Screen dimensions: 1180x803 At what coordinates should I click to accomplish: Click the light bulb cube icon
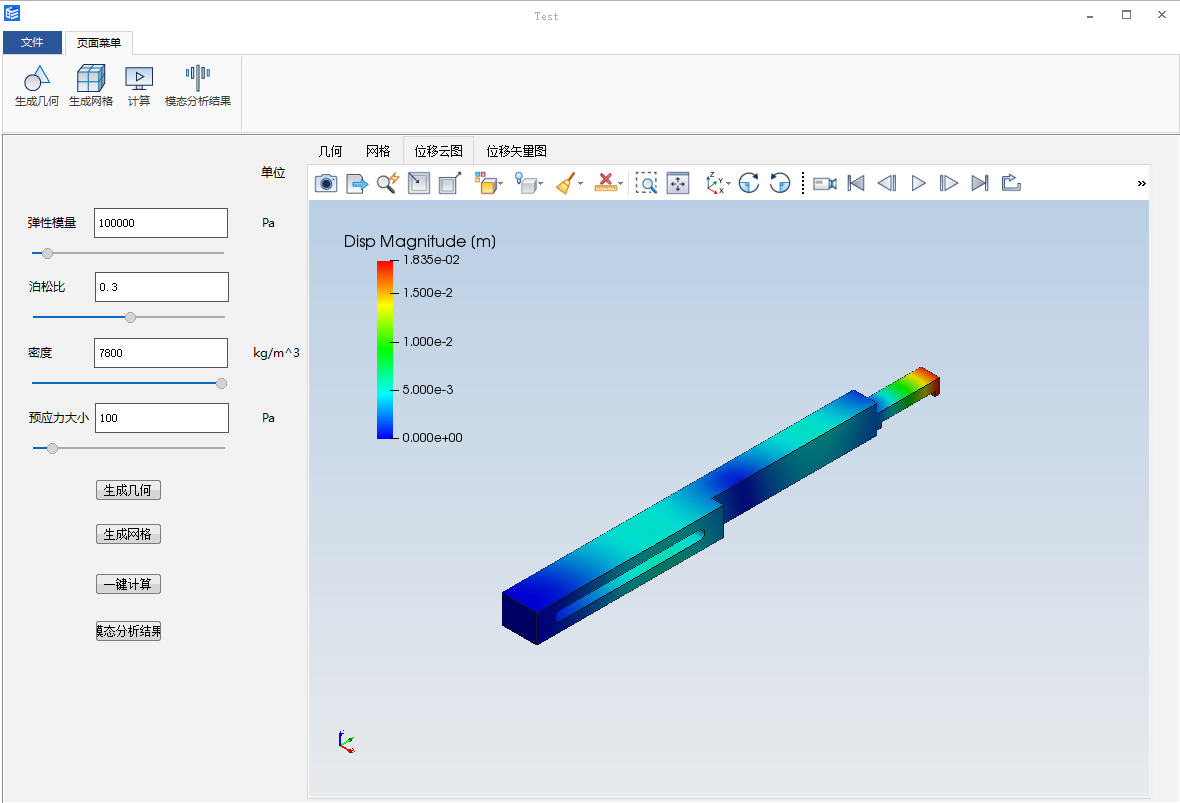525,183
